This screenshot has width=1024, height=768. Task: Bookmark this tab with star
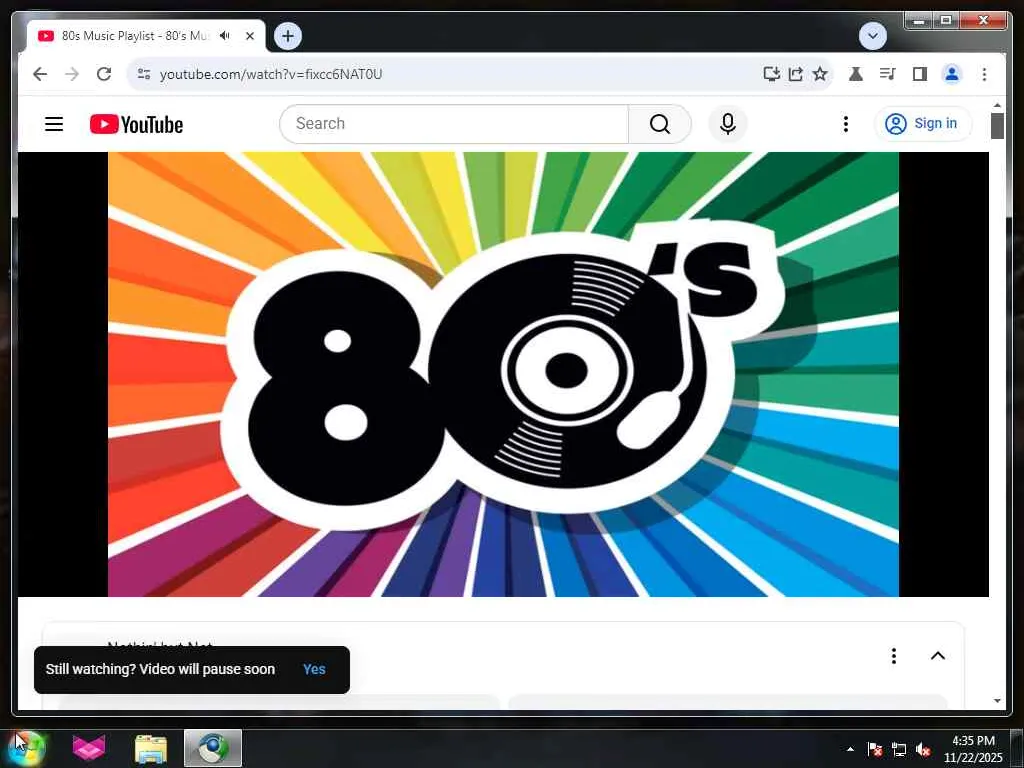coord(820,74)
